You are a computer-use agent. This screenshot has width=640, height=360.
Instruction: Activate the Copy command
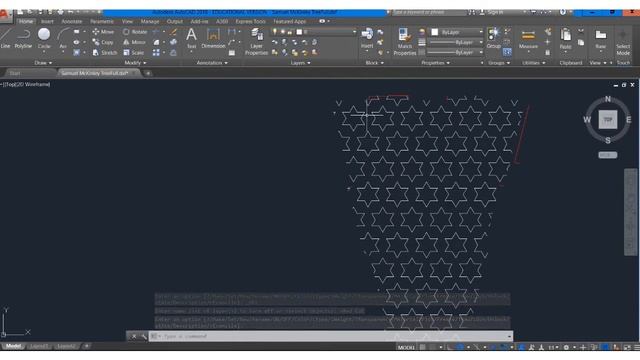[103, 42]
